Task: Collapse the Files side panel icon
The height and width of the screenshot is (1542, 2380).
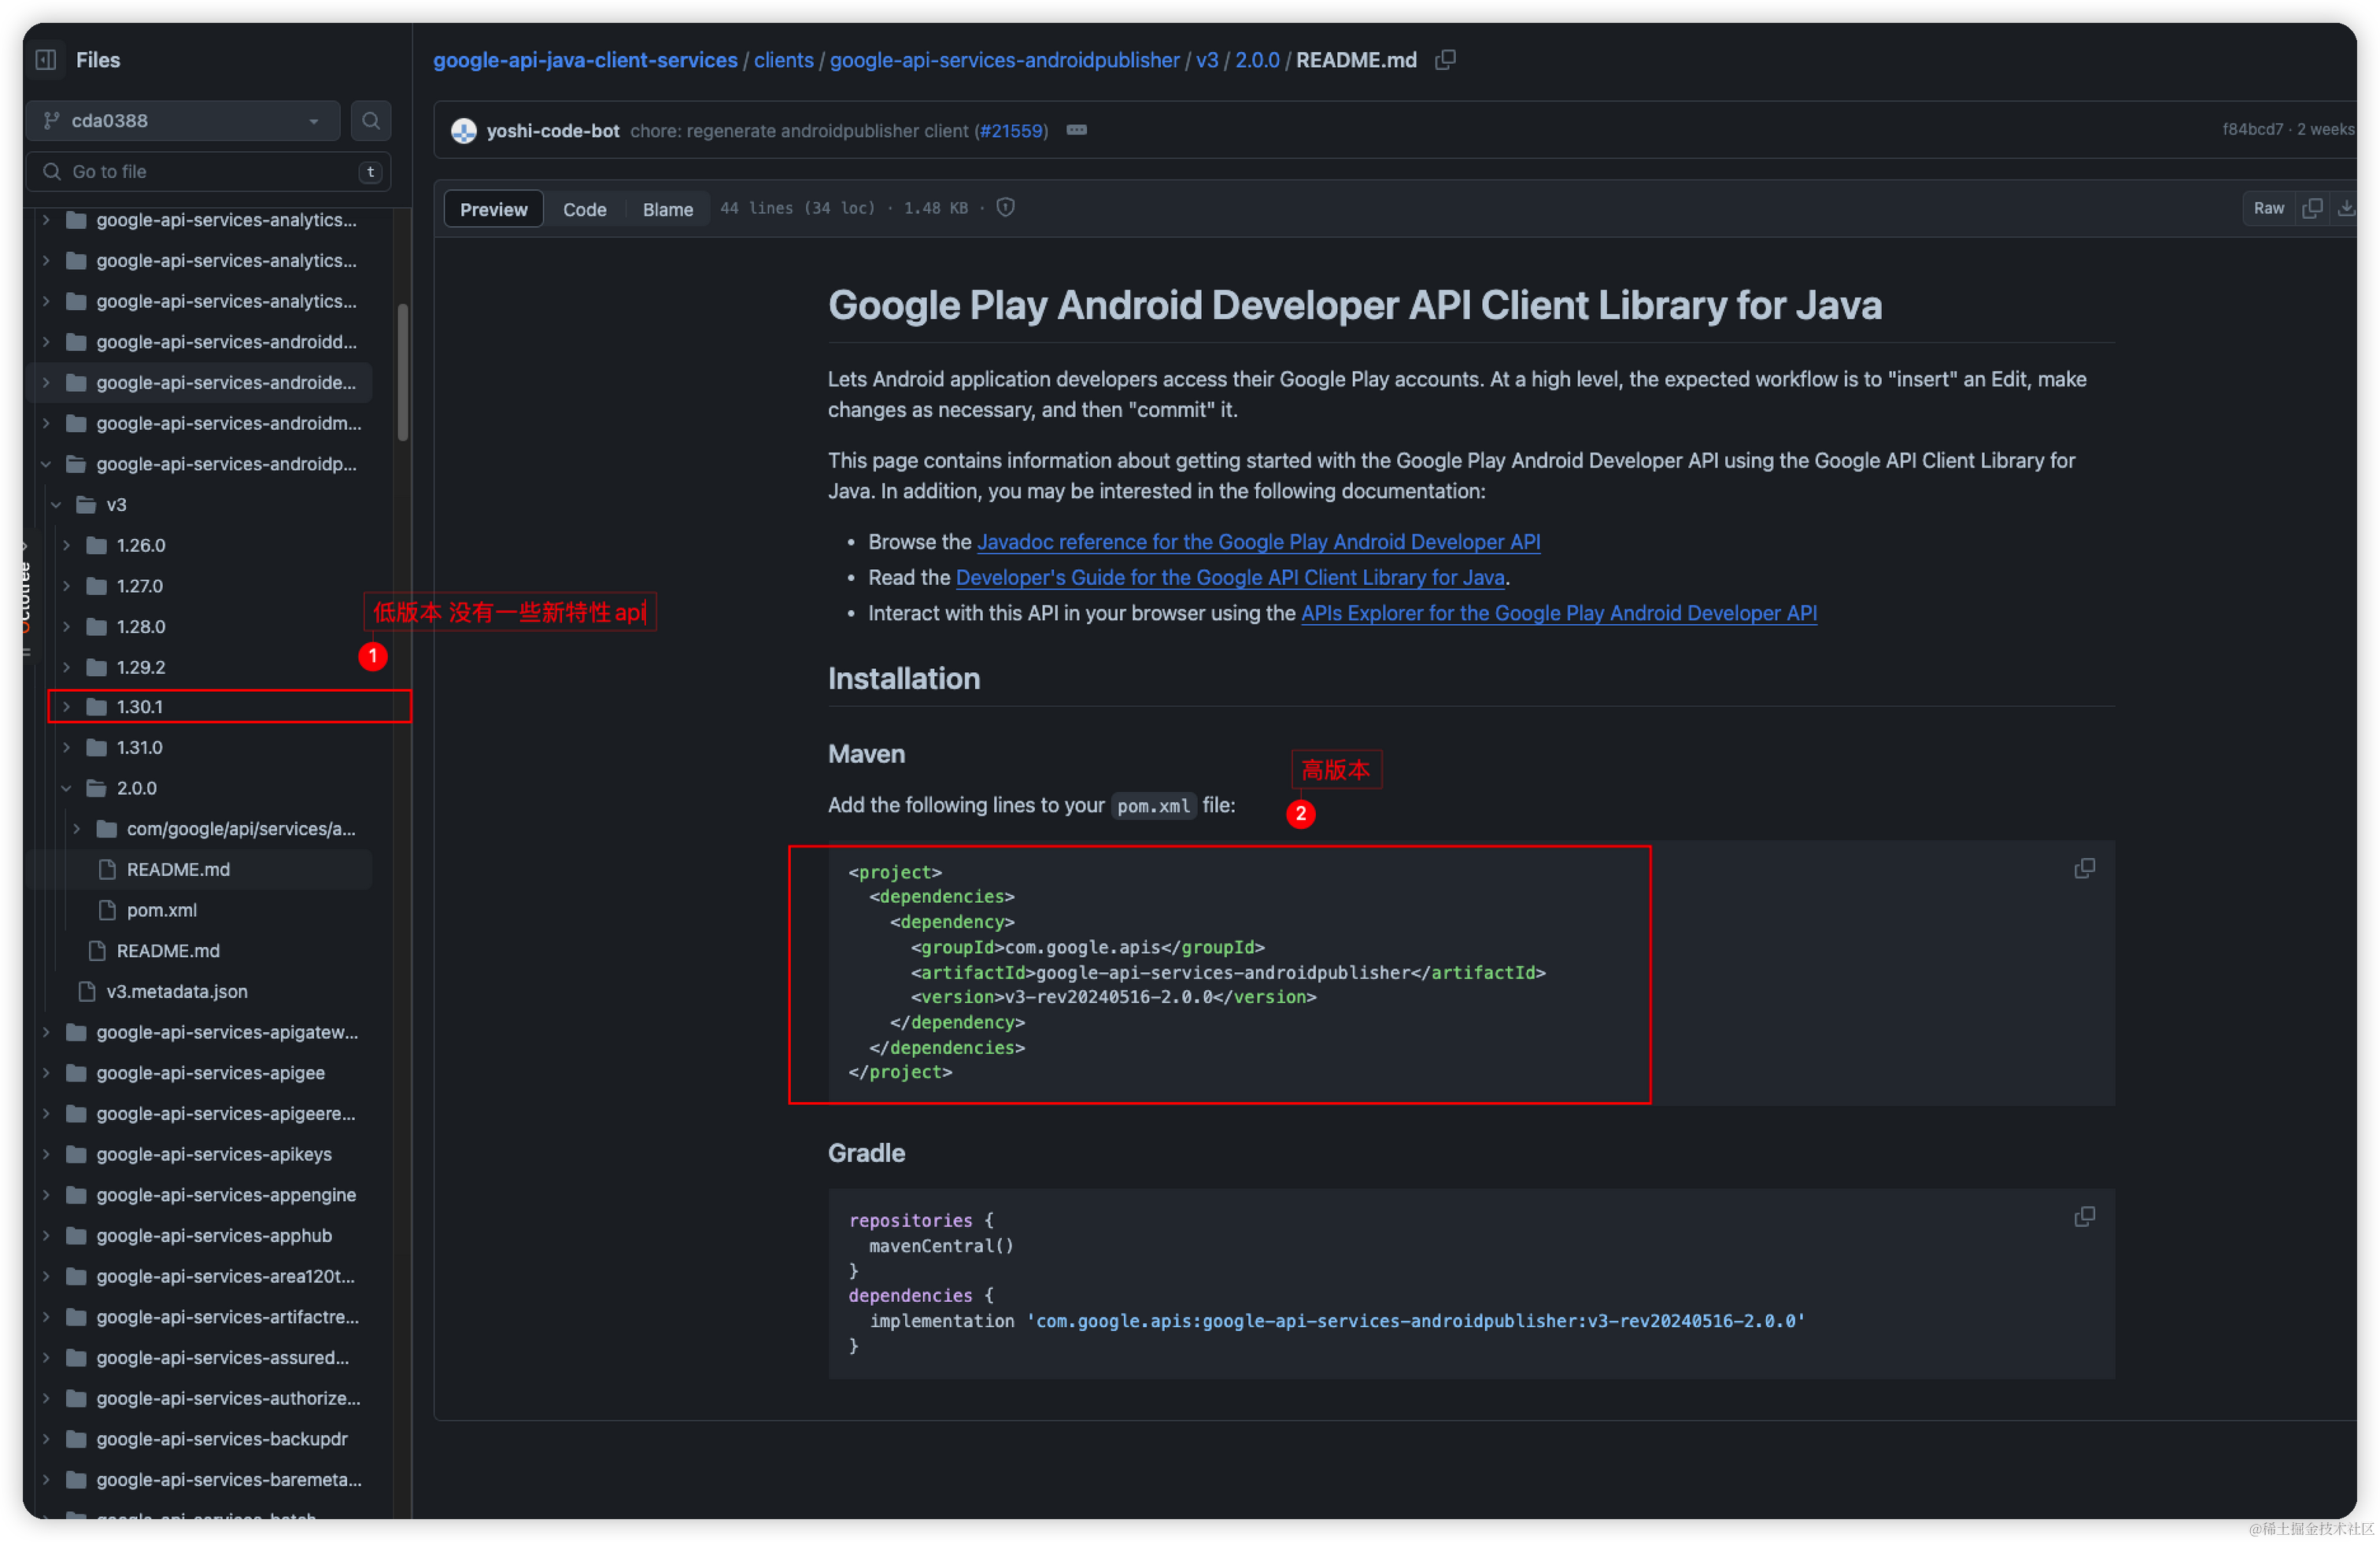Action: click(46, 60)
